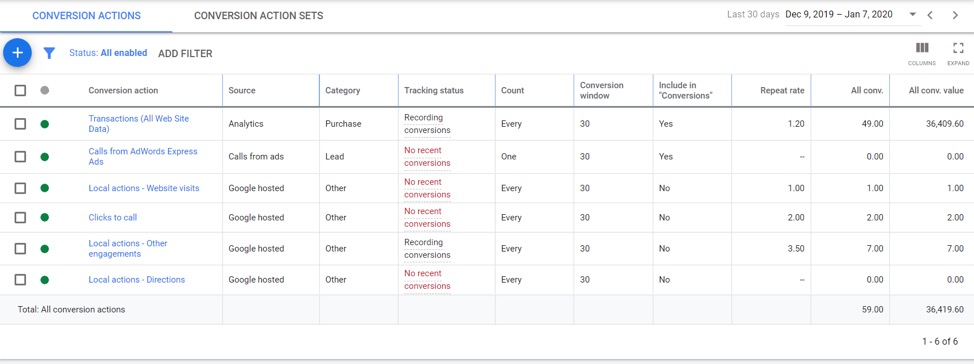Open the date range dropdown arrow
This screenshot has height=364, width=974.
913,15
